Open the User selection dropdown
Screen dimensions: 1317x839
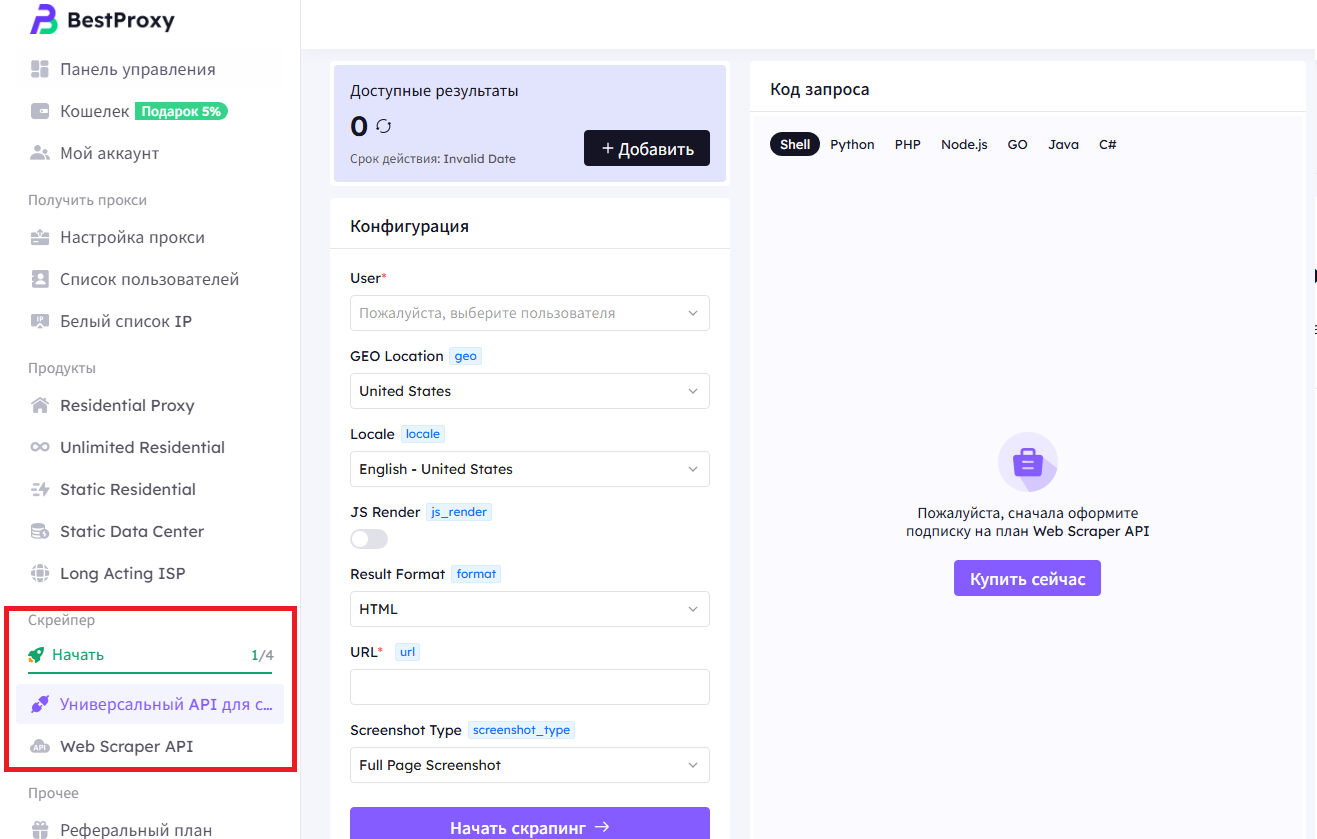click(529, 313)
